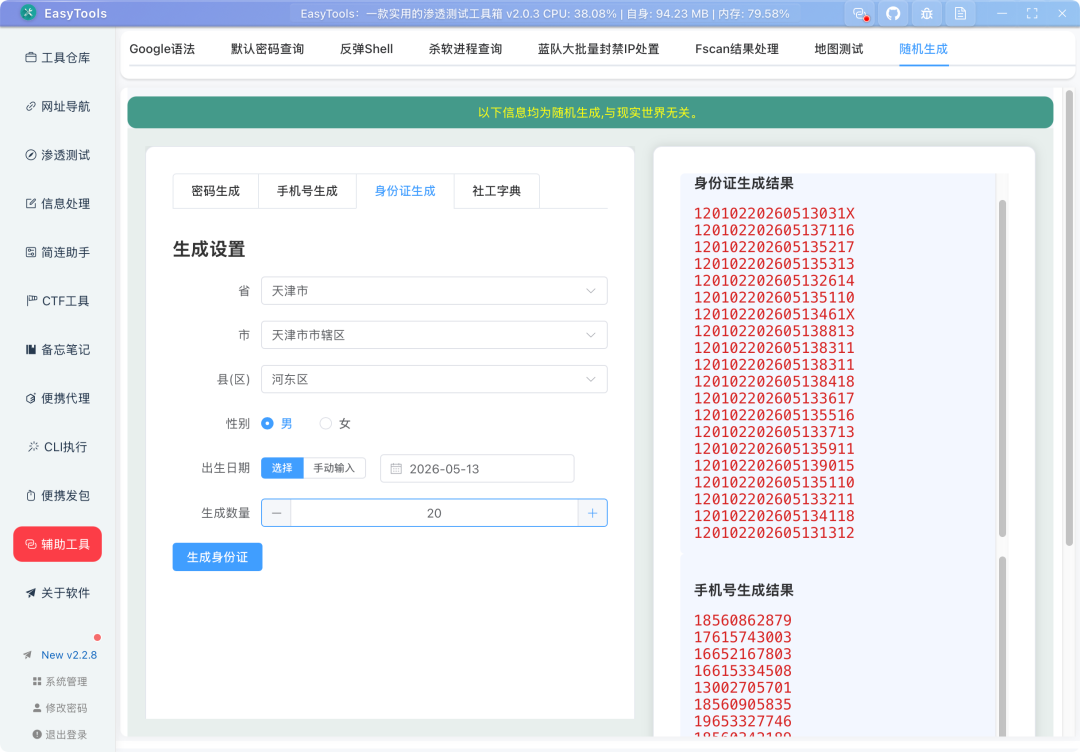Image resolution: width=1080 pixels, height=752 pixels.
Task: Click the paper plane icon beside 关于软件
Action: [x=31, y=593]
